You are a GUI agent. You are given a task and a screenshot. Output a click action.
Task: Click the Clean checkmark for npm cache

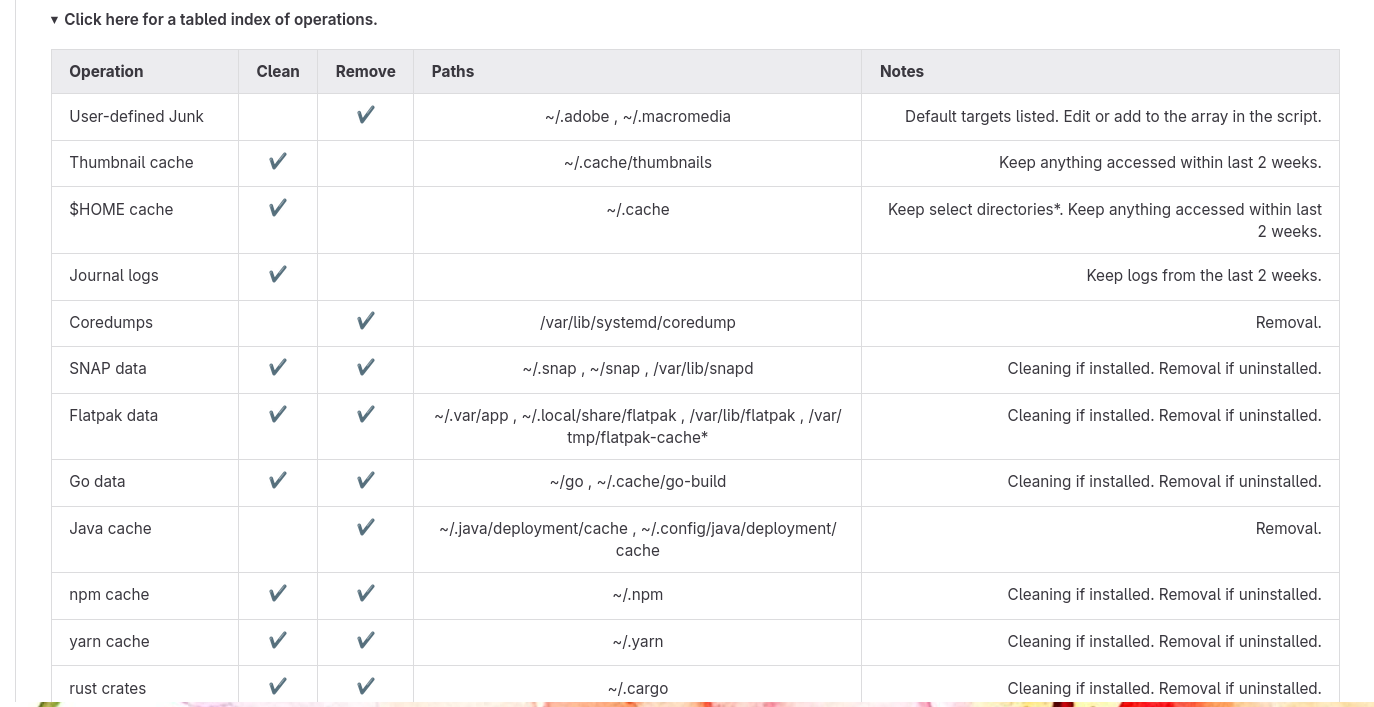pos(278,594)
